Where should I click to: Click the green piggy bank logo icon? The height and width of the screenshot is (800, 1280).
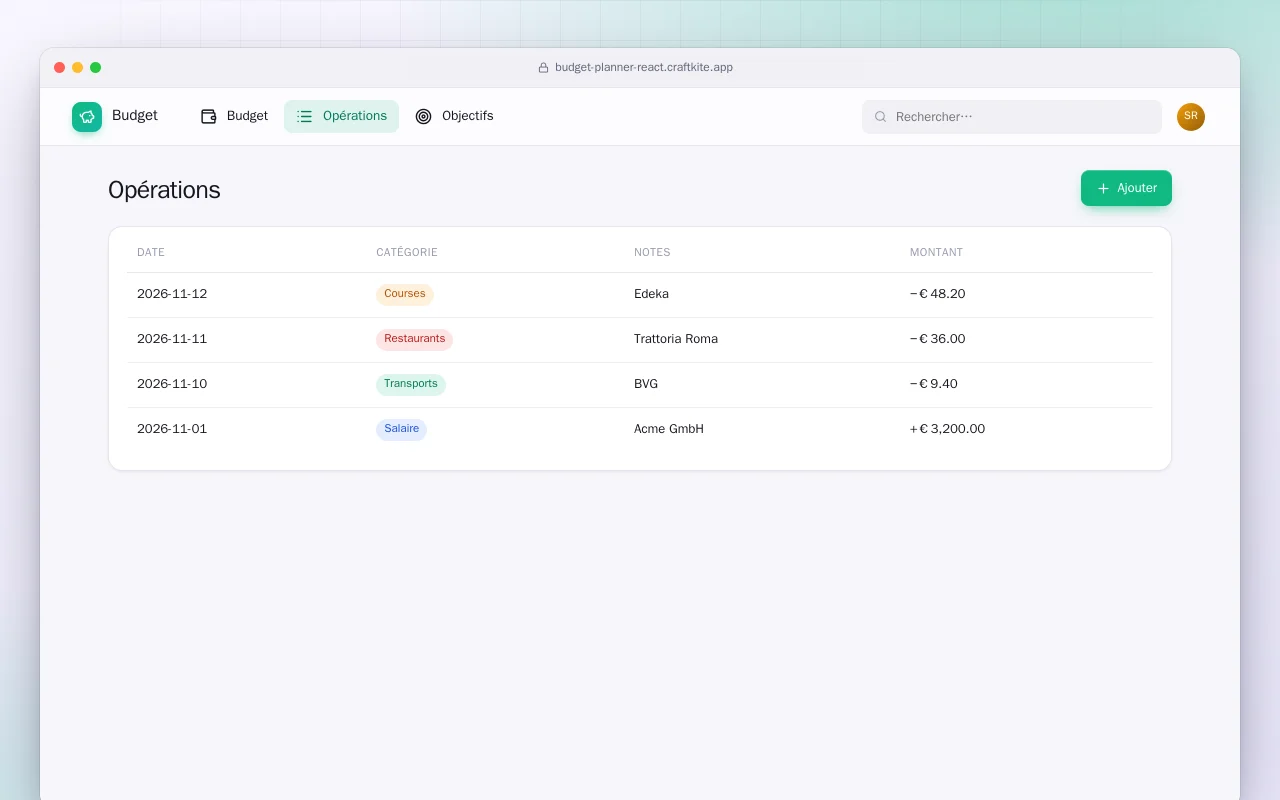(x=87, y=117)
